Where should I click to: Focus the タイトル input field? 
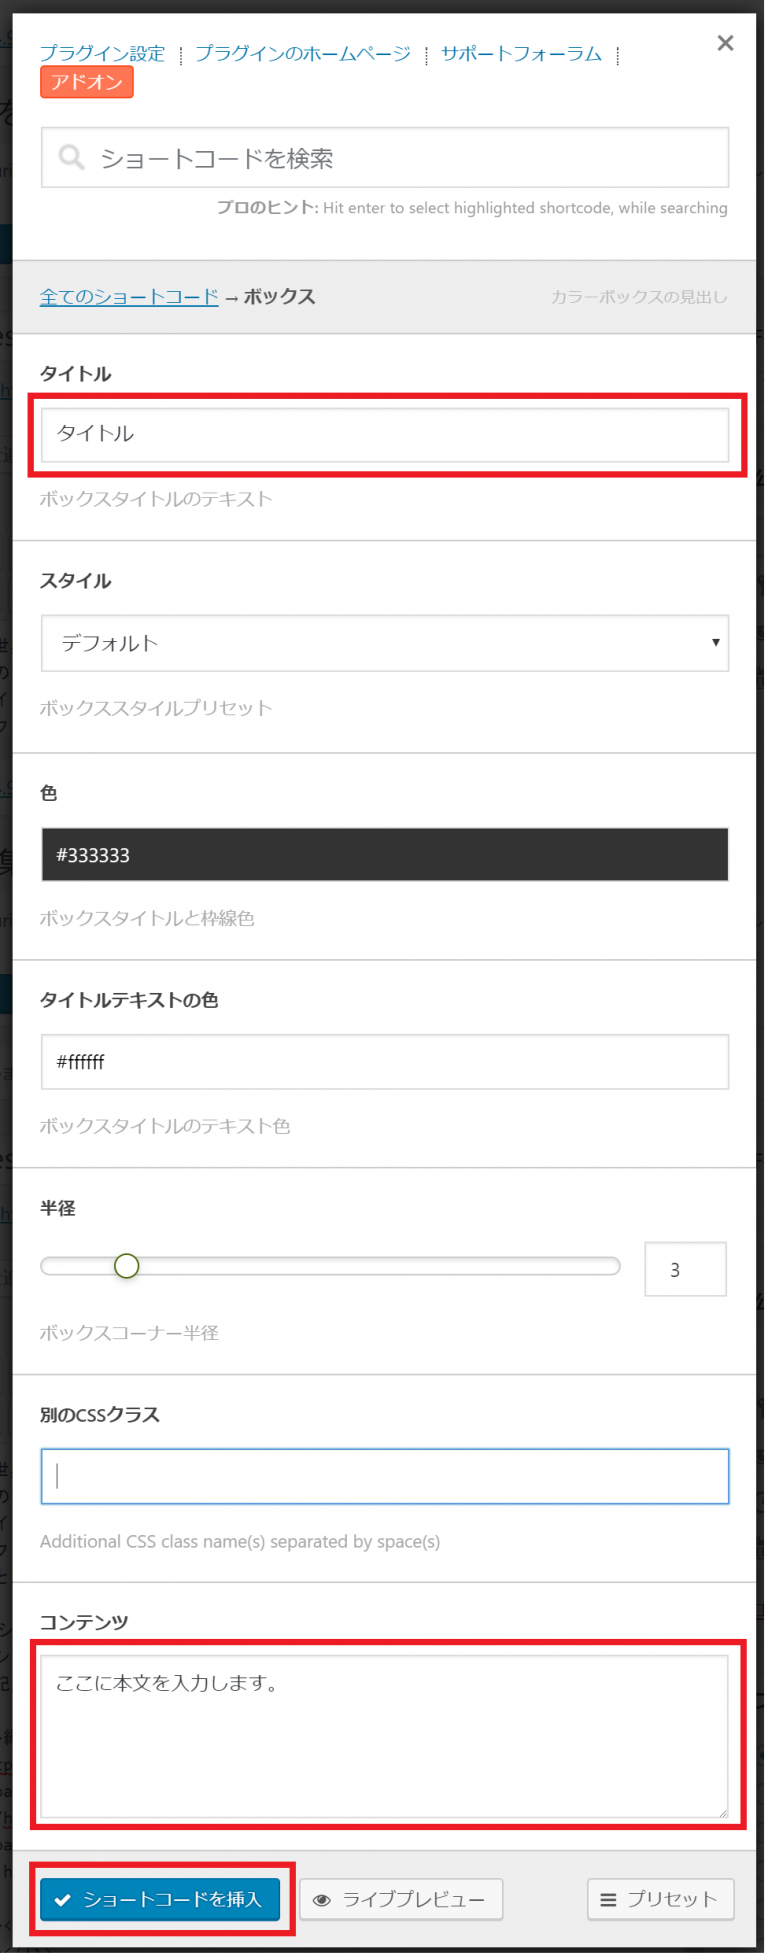384,435
